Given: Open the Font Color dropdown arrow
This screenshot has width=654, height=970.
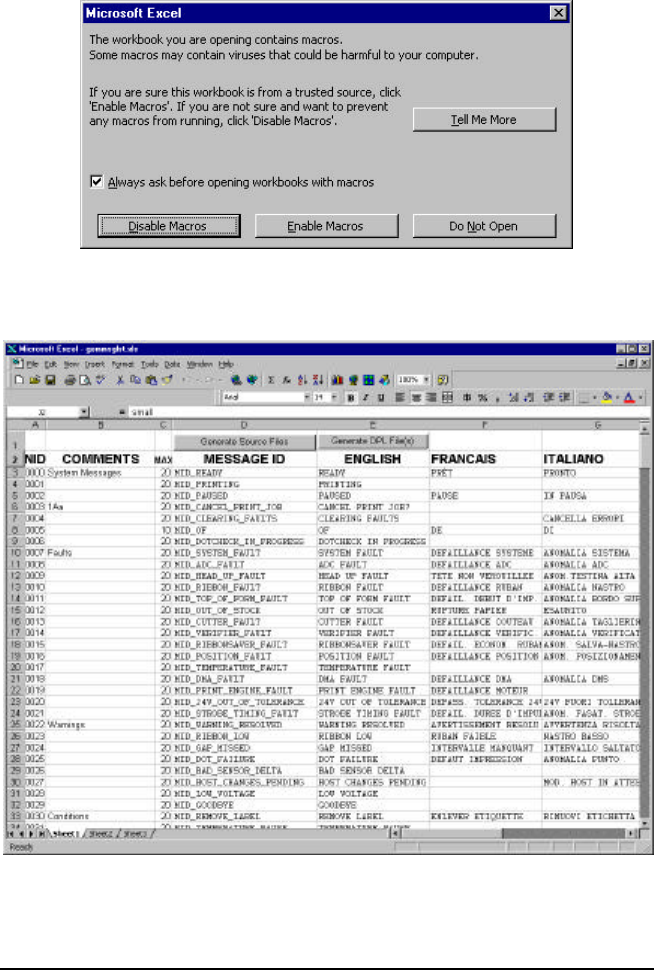Looking at the screenshot, I should pos(640,398).
